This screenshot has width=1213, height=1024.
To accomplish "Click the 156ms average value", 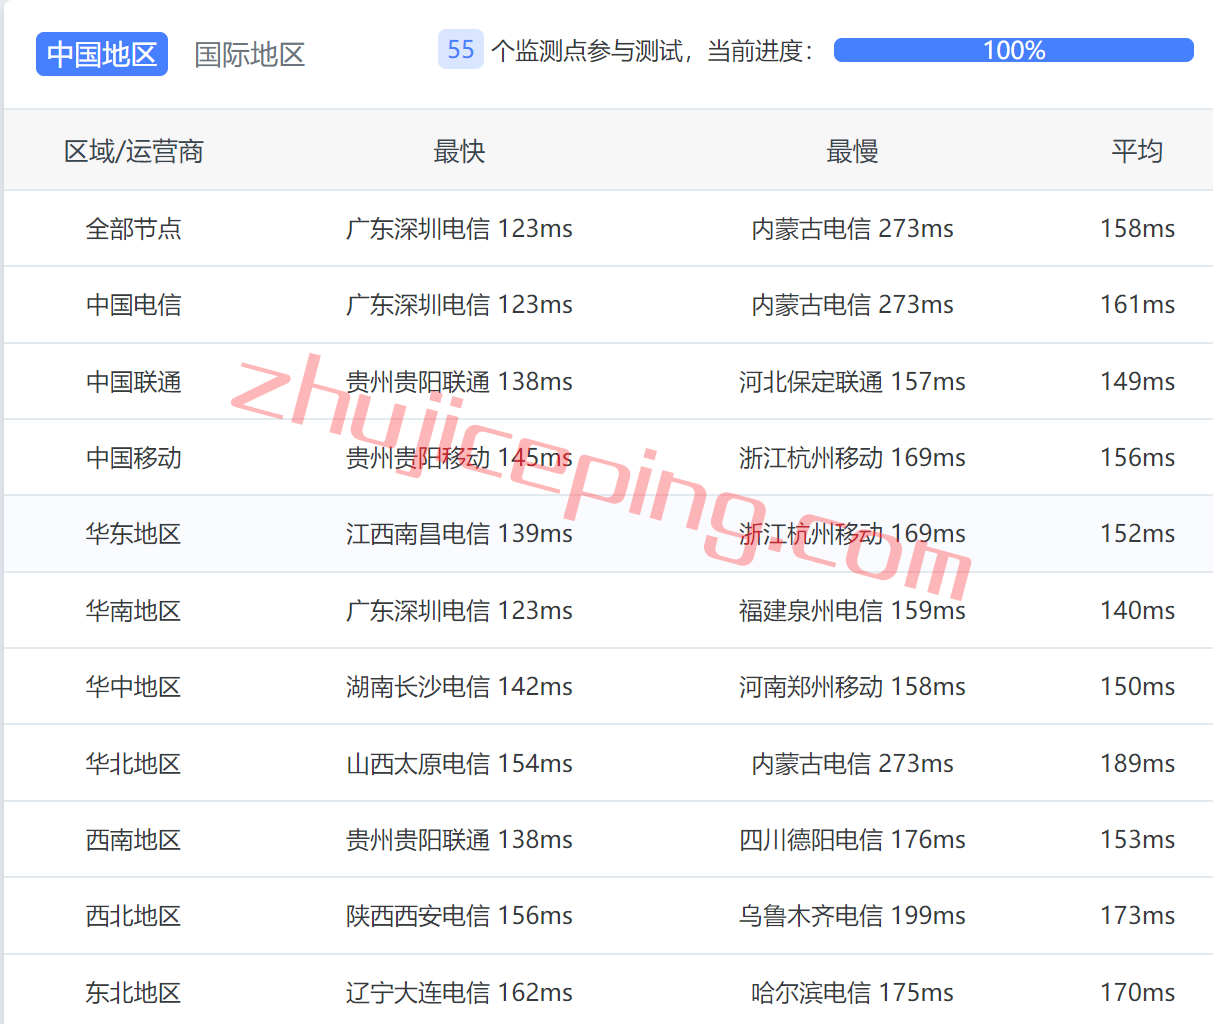I will [1137, 457].
